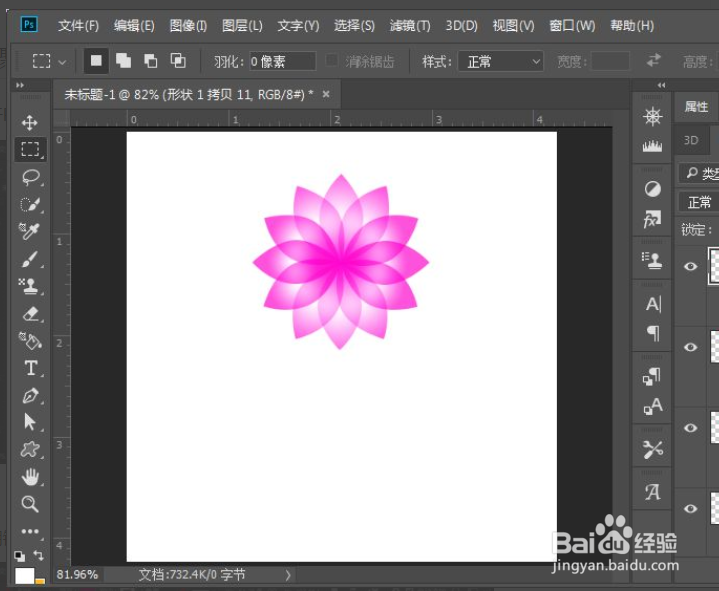Close the 未标题-1 document tab
The image size is (719, 591).
pos(326,94)
